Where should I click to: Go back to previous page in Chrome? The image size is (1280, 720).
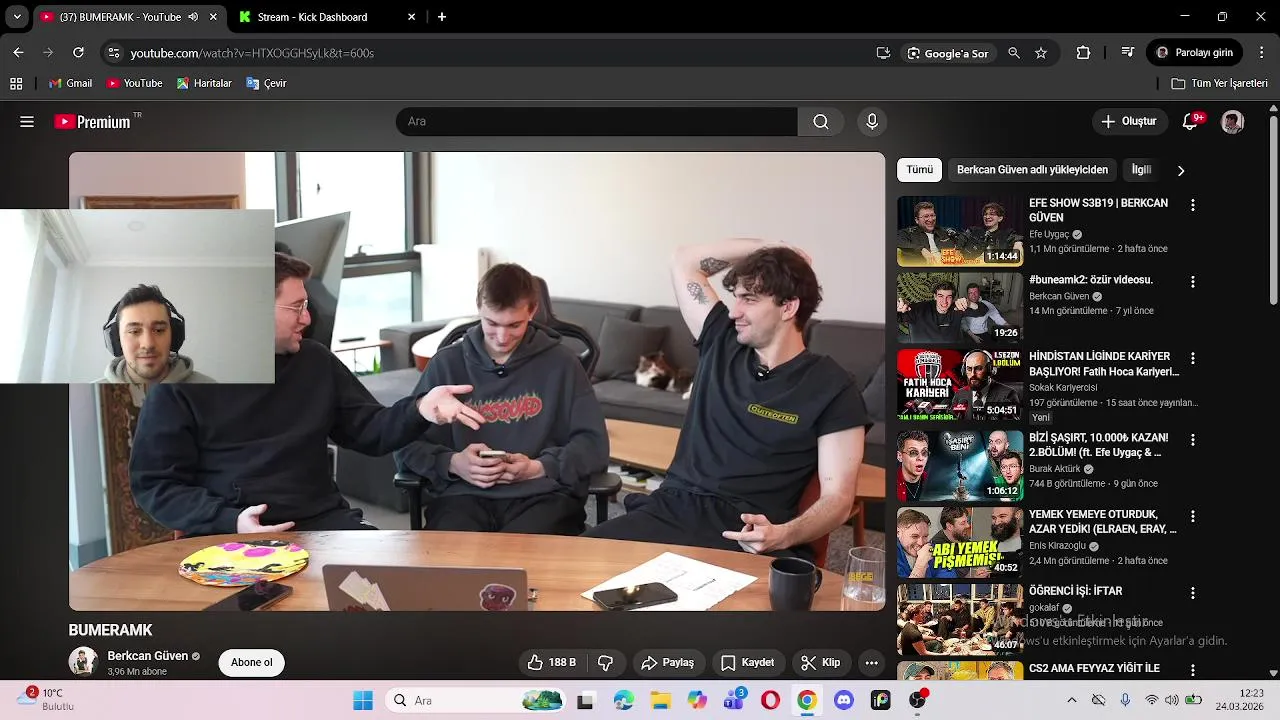[18, 52]
